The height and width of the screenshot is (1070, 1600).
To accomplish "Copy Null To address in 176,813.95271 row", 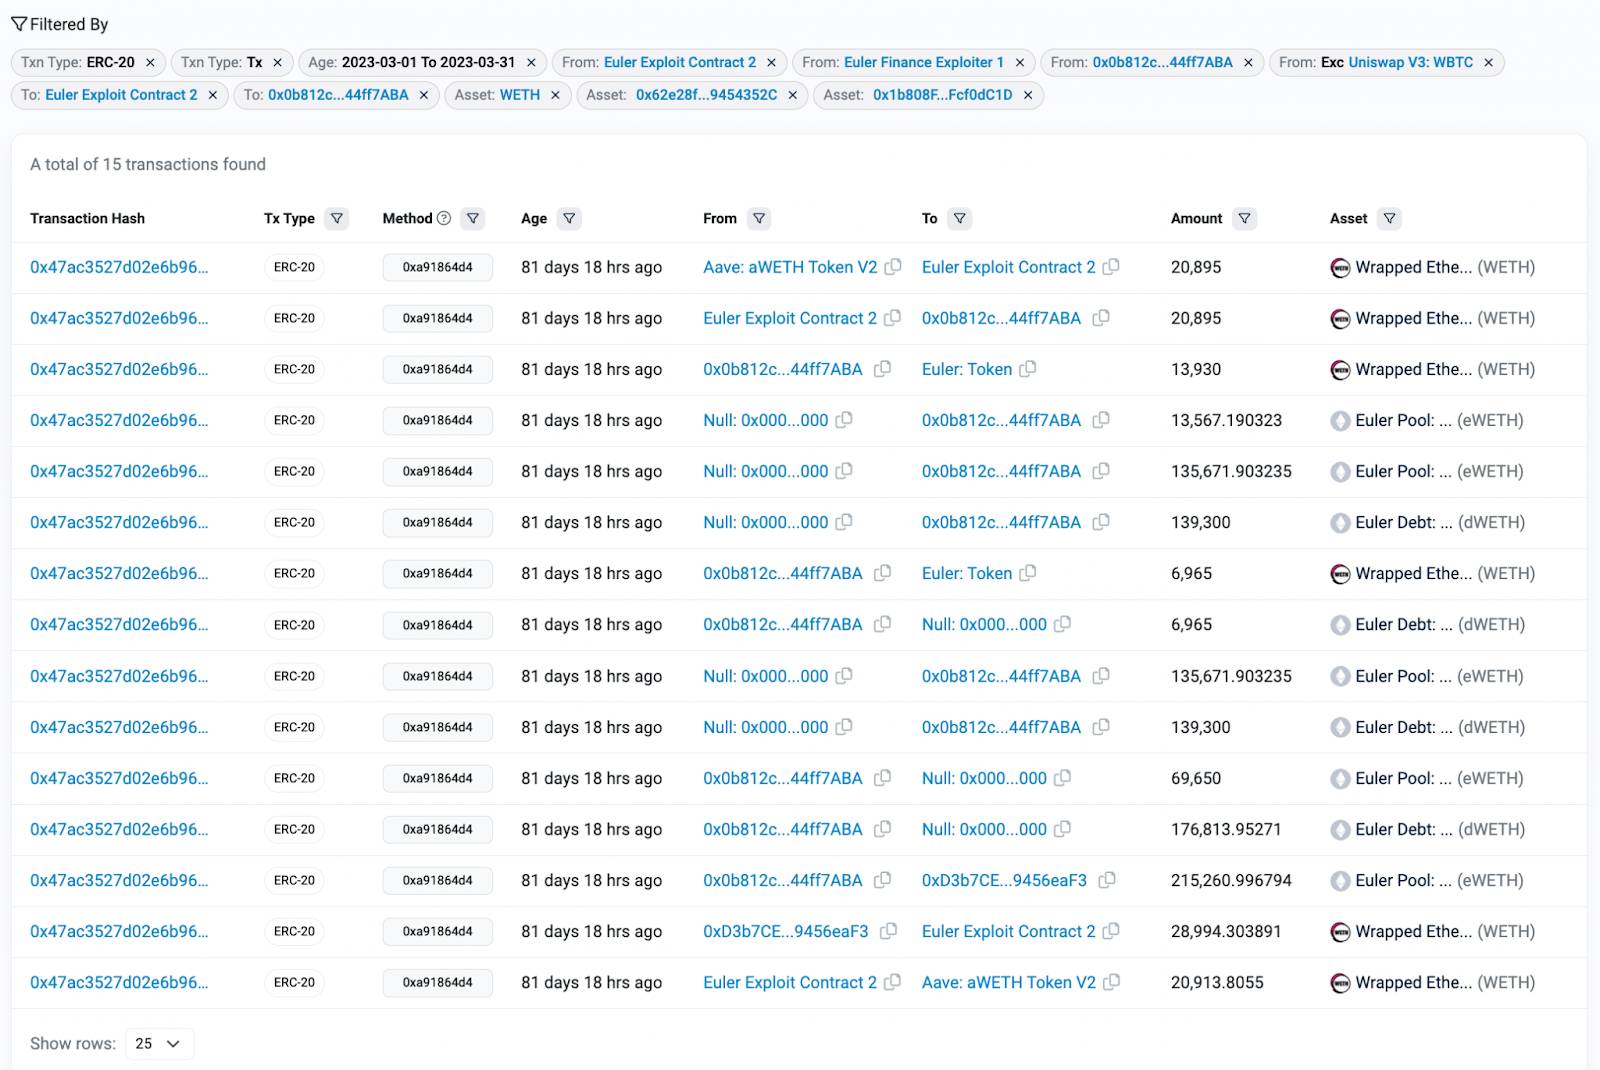I will (x=1062, y=829).
